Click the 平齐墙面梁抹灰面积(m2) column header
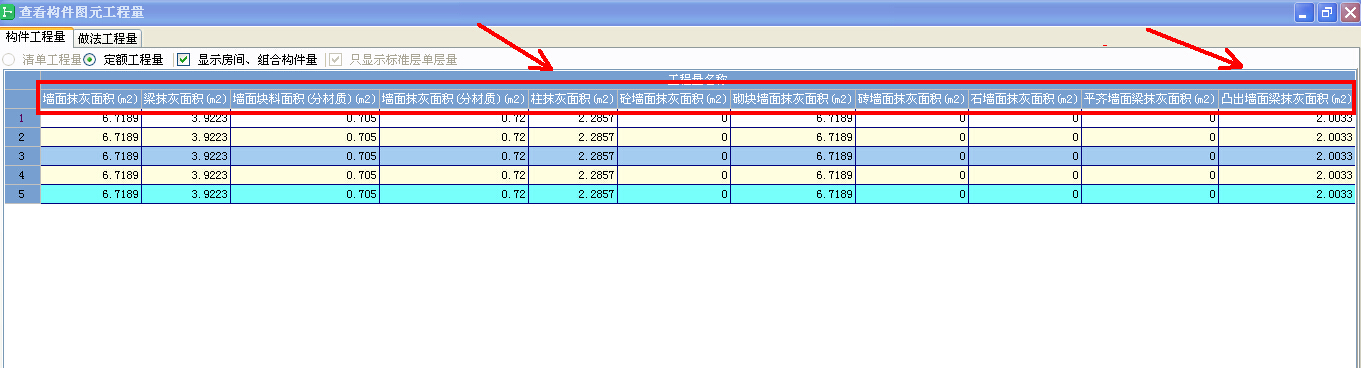 [x=1150, y=99]
